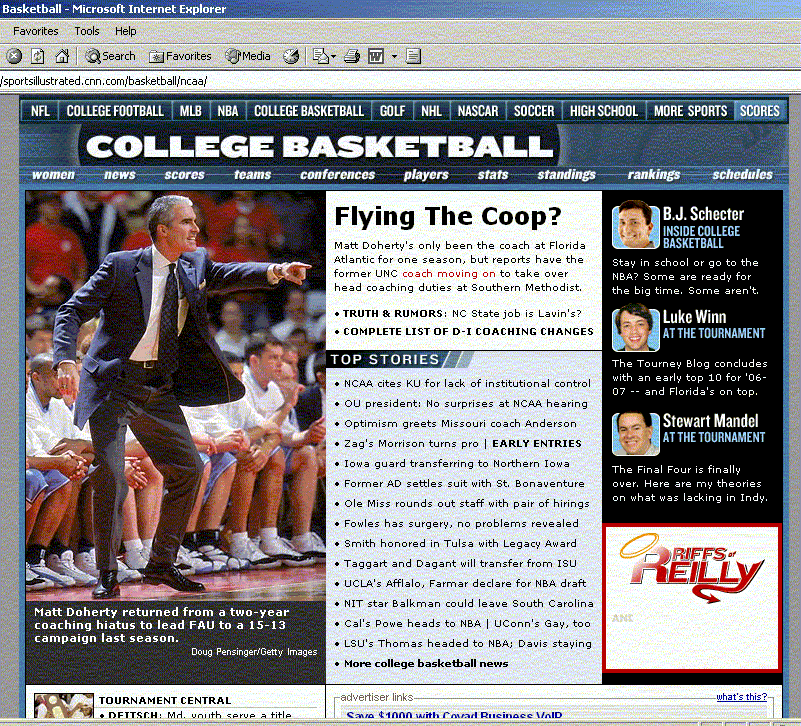The height and width of the screenshot is (726, 801).
Task: Click the players sub-navigation link
Action: click(x=426, y=175)
